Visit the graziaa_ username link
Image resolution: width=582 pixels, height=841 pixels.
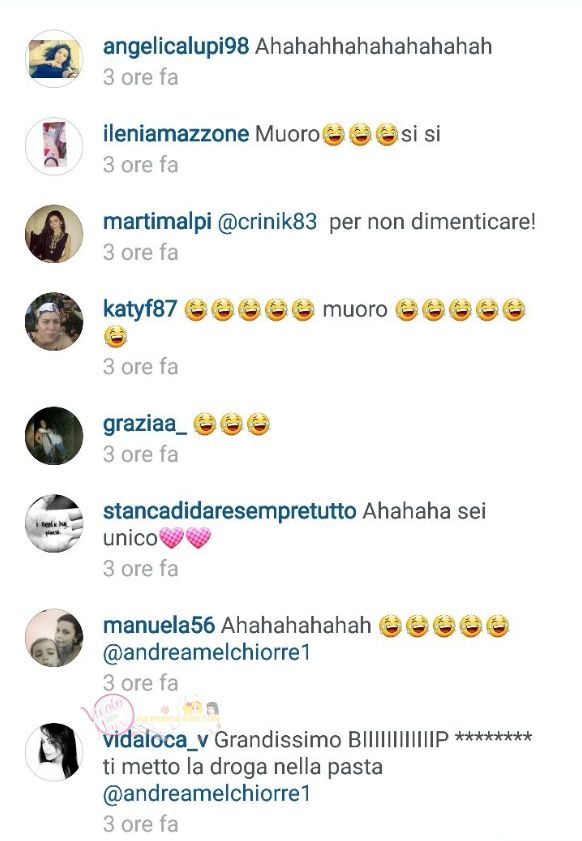tap(145, 424)
